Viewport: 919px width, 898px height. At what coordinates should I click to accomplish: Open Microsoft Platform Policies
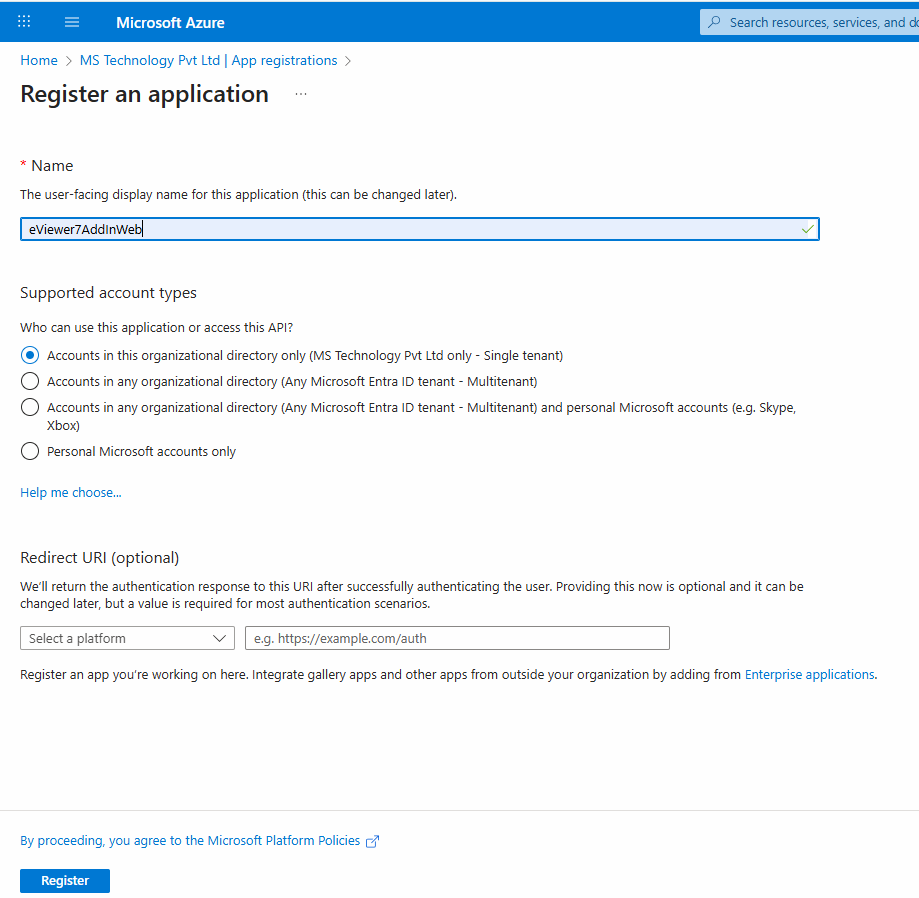coord(280,840)
